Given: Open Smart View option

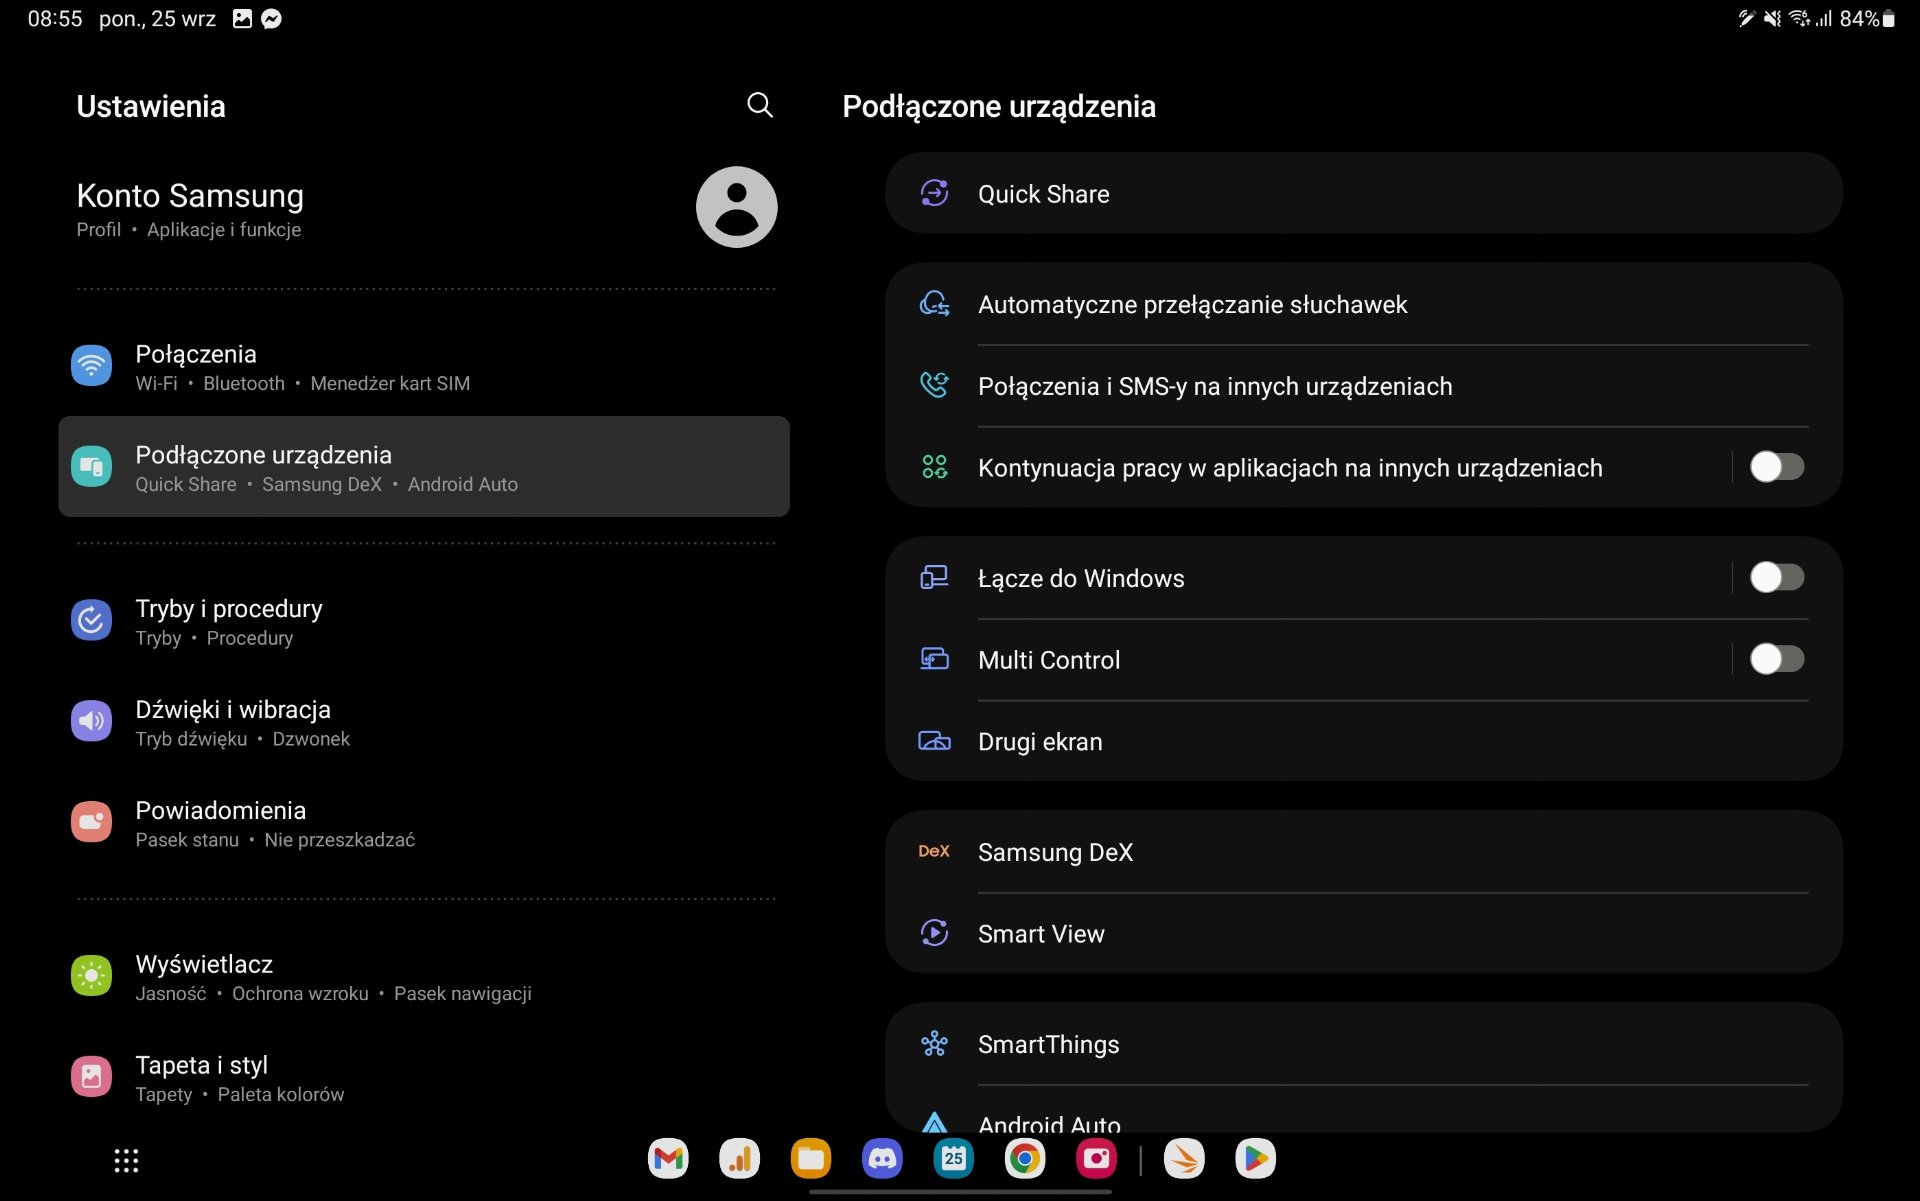Looking at the screenshot, I should pos(1364,934).
